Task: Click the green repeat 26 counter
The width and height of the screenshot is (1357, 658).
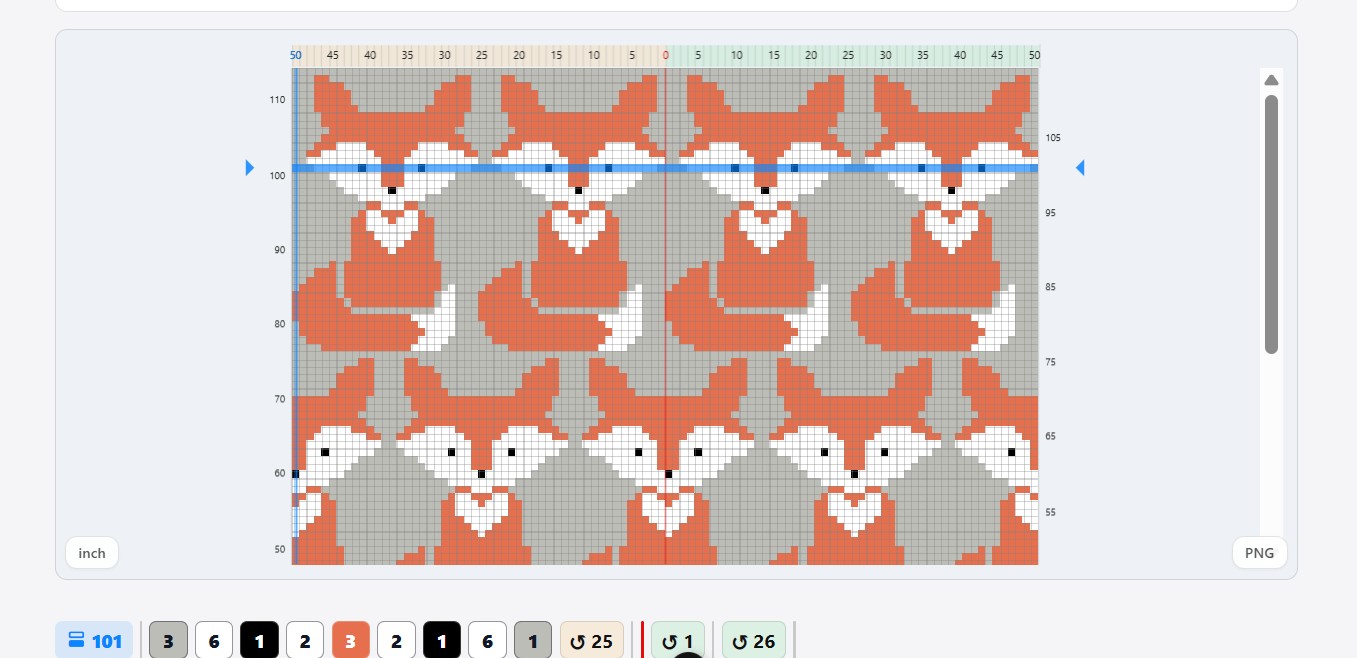Action: coord(754,641)
